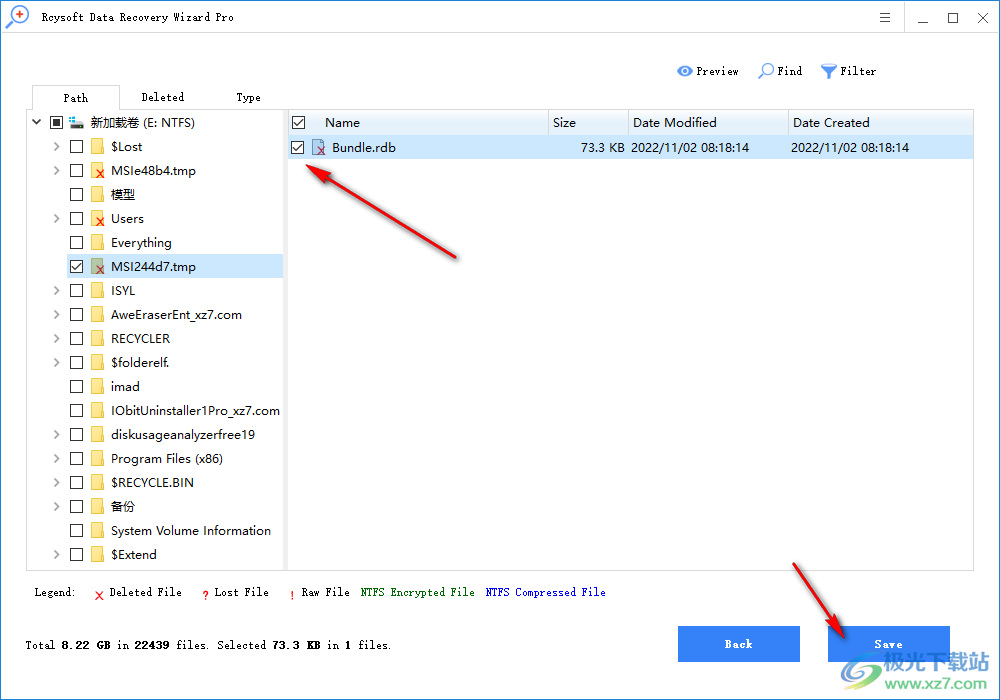This screenshot has width=1000, height=700.
Task: Collapse the 新加载卷 drive node
Action: point(36,122)
